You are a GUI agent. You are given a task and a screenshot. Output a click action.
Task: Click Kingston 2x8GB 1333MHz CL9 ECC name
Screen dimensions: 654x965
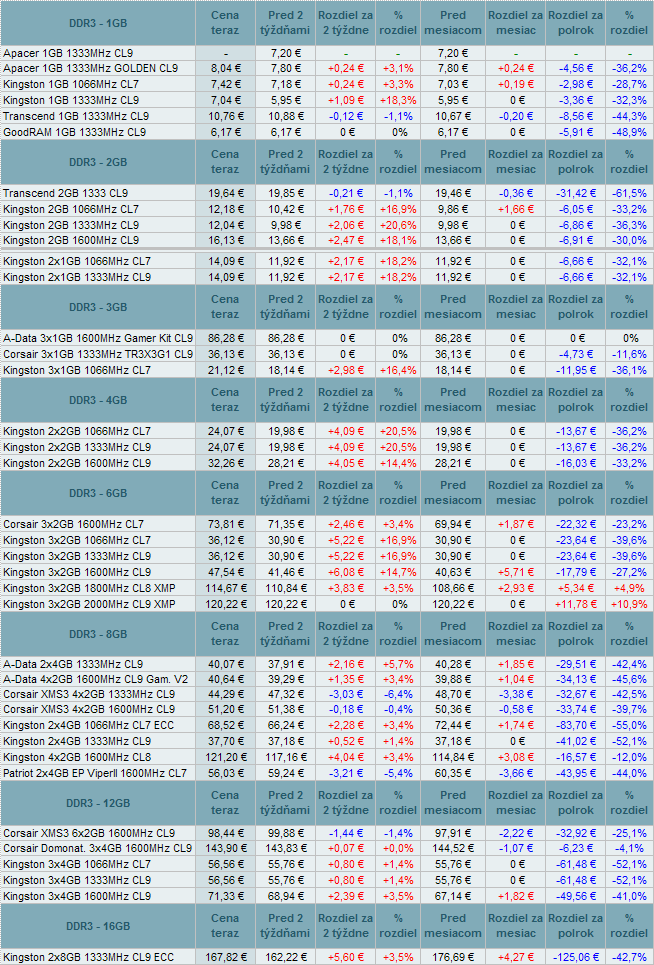pos(89,958)
